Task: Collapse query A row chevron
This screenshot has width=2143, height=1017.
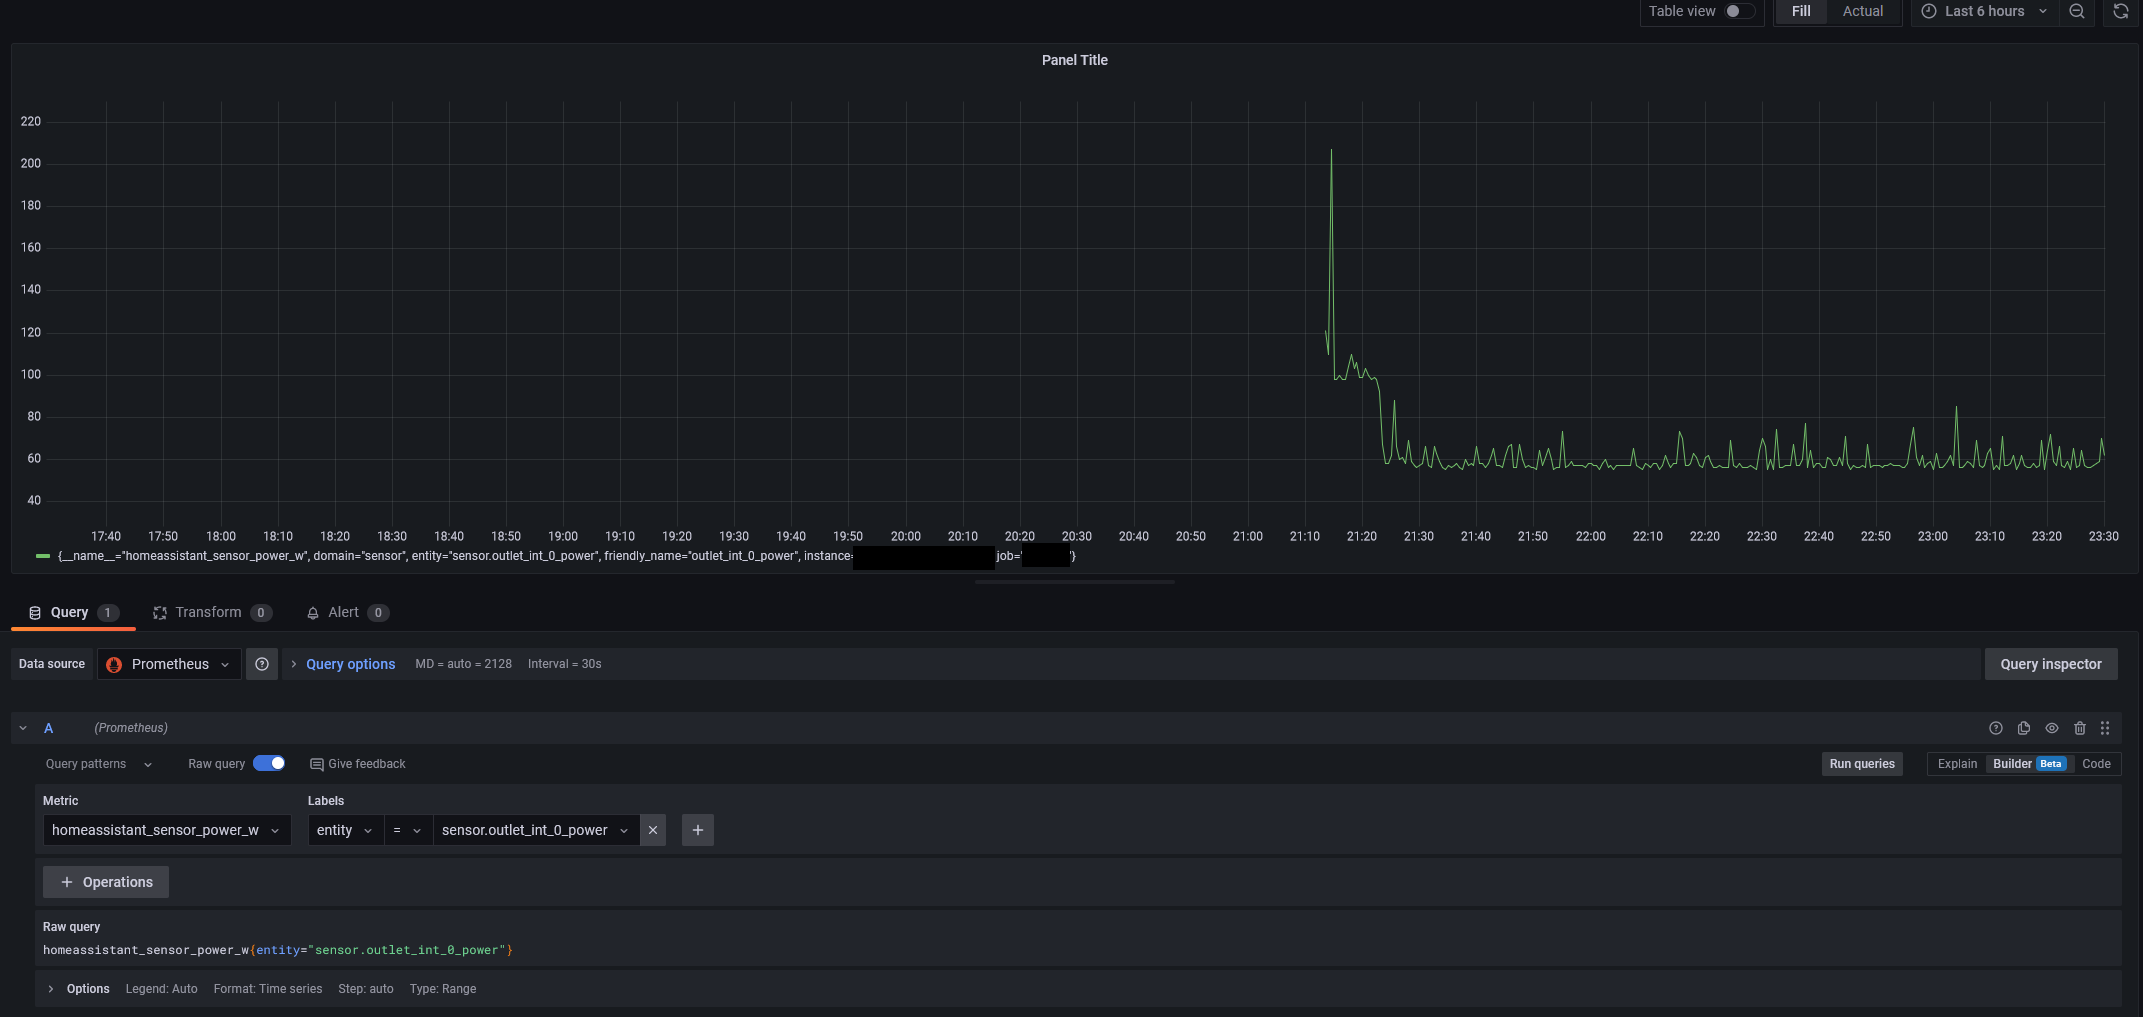Action: pyautogui.click(x=23, y=728)
